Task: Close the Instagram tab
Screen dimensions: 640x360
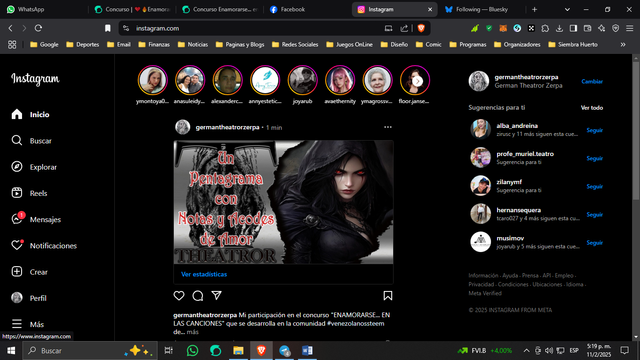Action: 430,9
